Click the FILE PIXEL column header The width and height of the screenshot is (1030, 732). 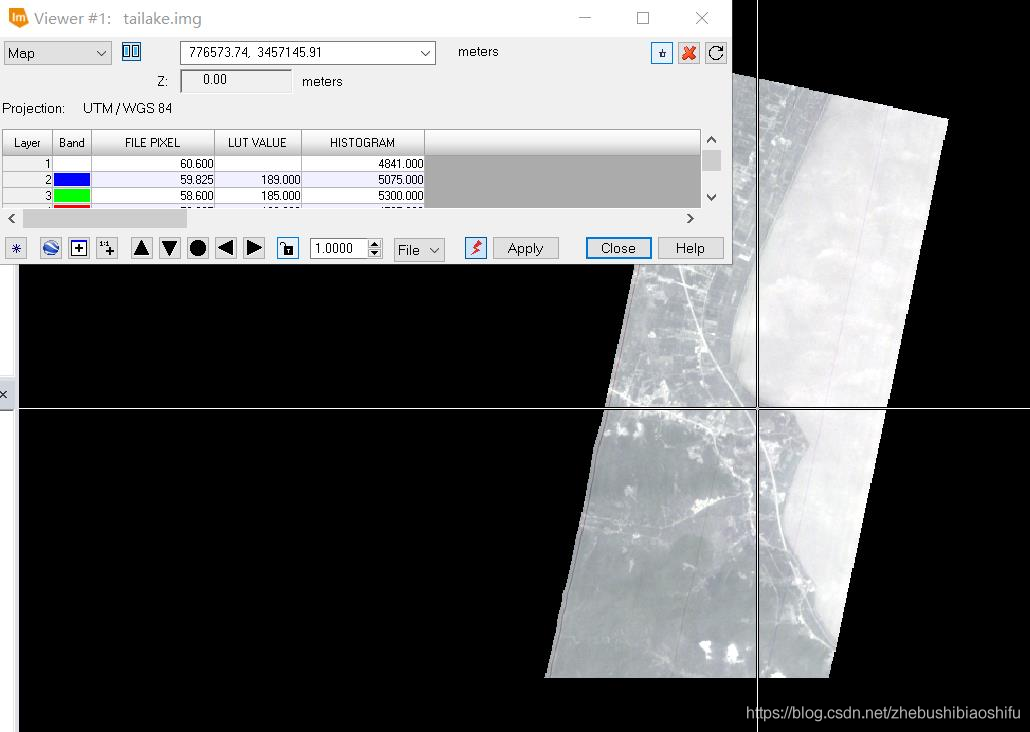pyautogui.click(x=152, y=143)
